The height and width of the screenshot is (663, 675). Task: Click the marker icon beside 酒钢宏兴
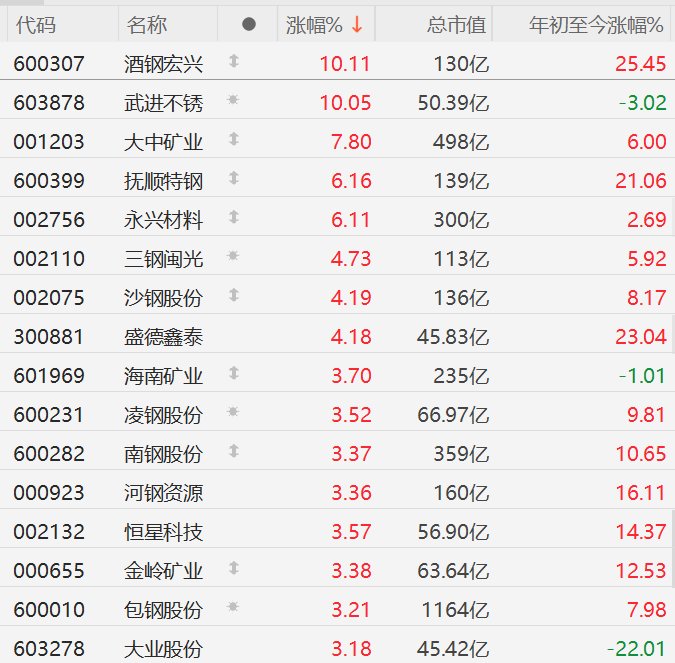(x=234, y=62)
